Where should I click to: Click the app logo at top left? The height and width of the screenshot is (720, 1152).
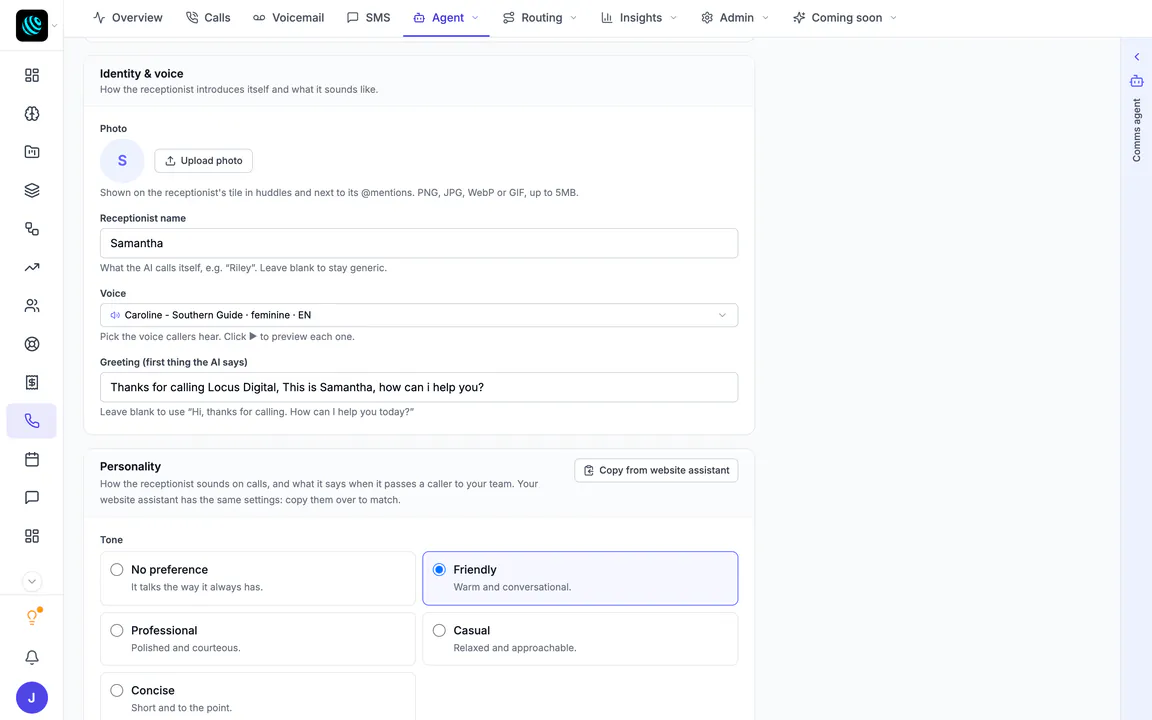32,26
